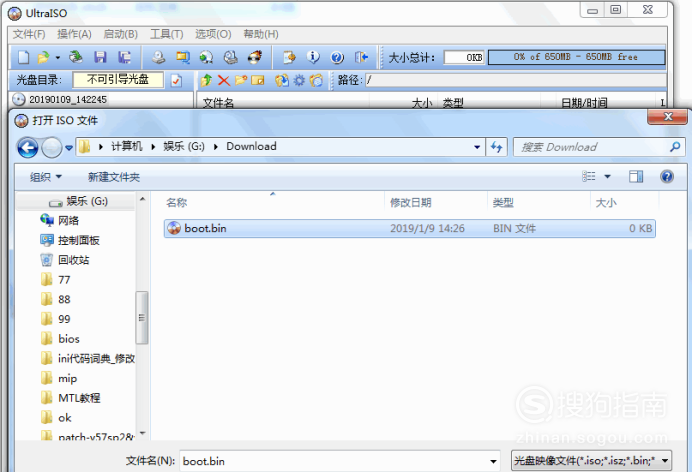The width and height of the screenshot is (692, 472).
Task: Click the 不可引导光盘 disc type box
Action: pyautogui.click(x=118, y=80)
